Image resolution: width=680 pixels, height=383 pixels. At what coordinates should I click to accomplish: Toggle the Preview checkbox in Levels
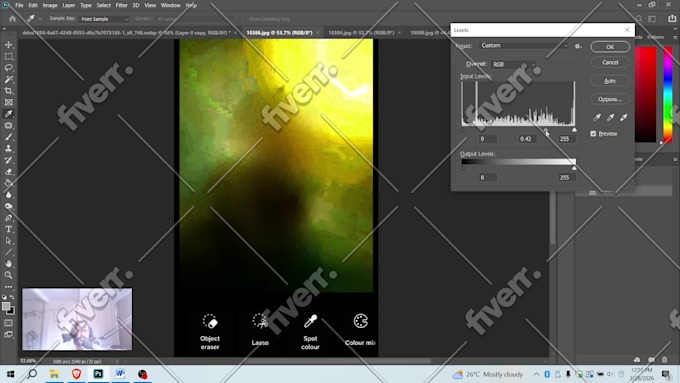pos(593,134)
